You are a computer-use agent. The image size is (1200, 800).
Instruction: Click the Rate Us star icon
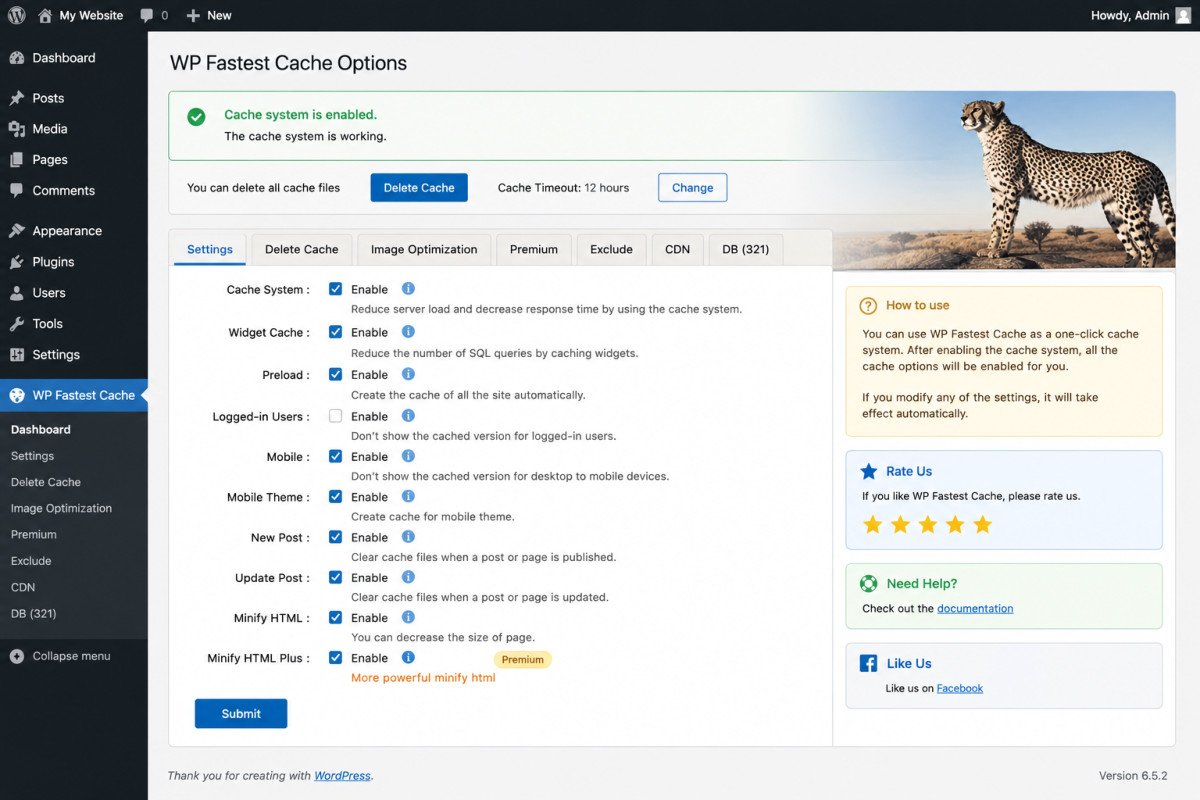[x=868, y=471]
